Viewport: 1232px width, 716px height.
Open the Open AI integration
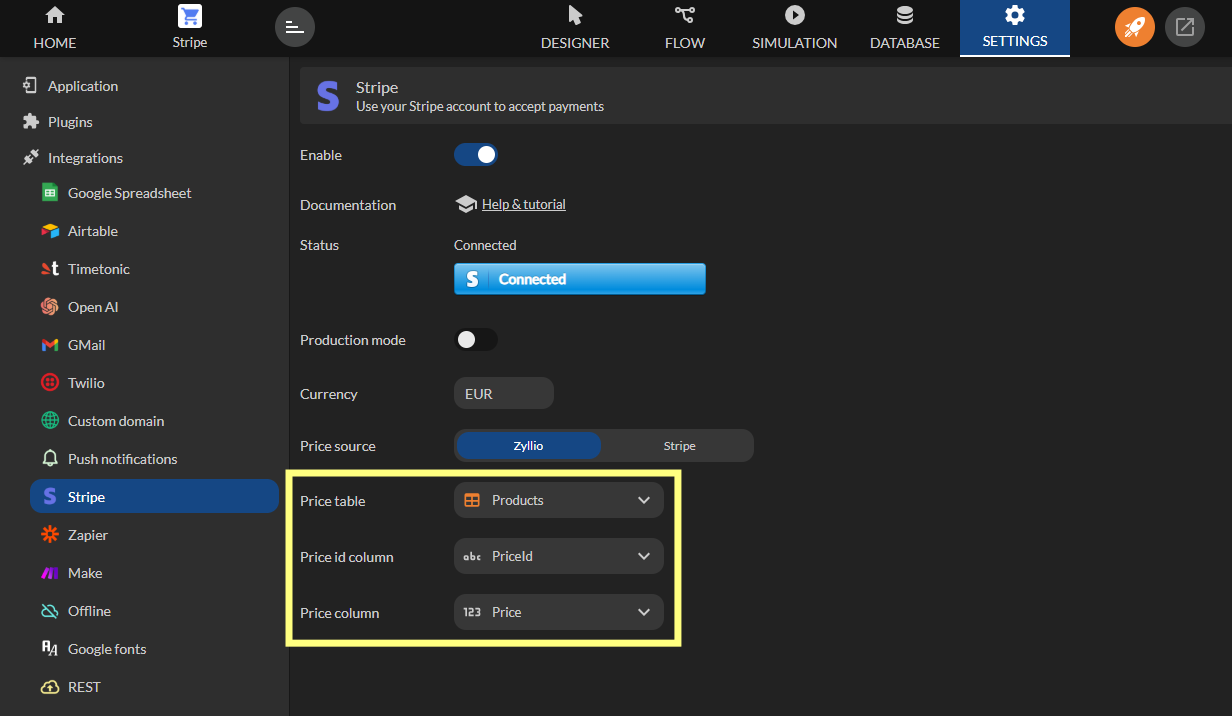(92, 307)
